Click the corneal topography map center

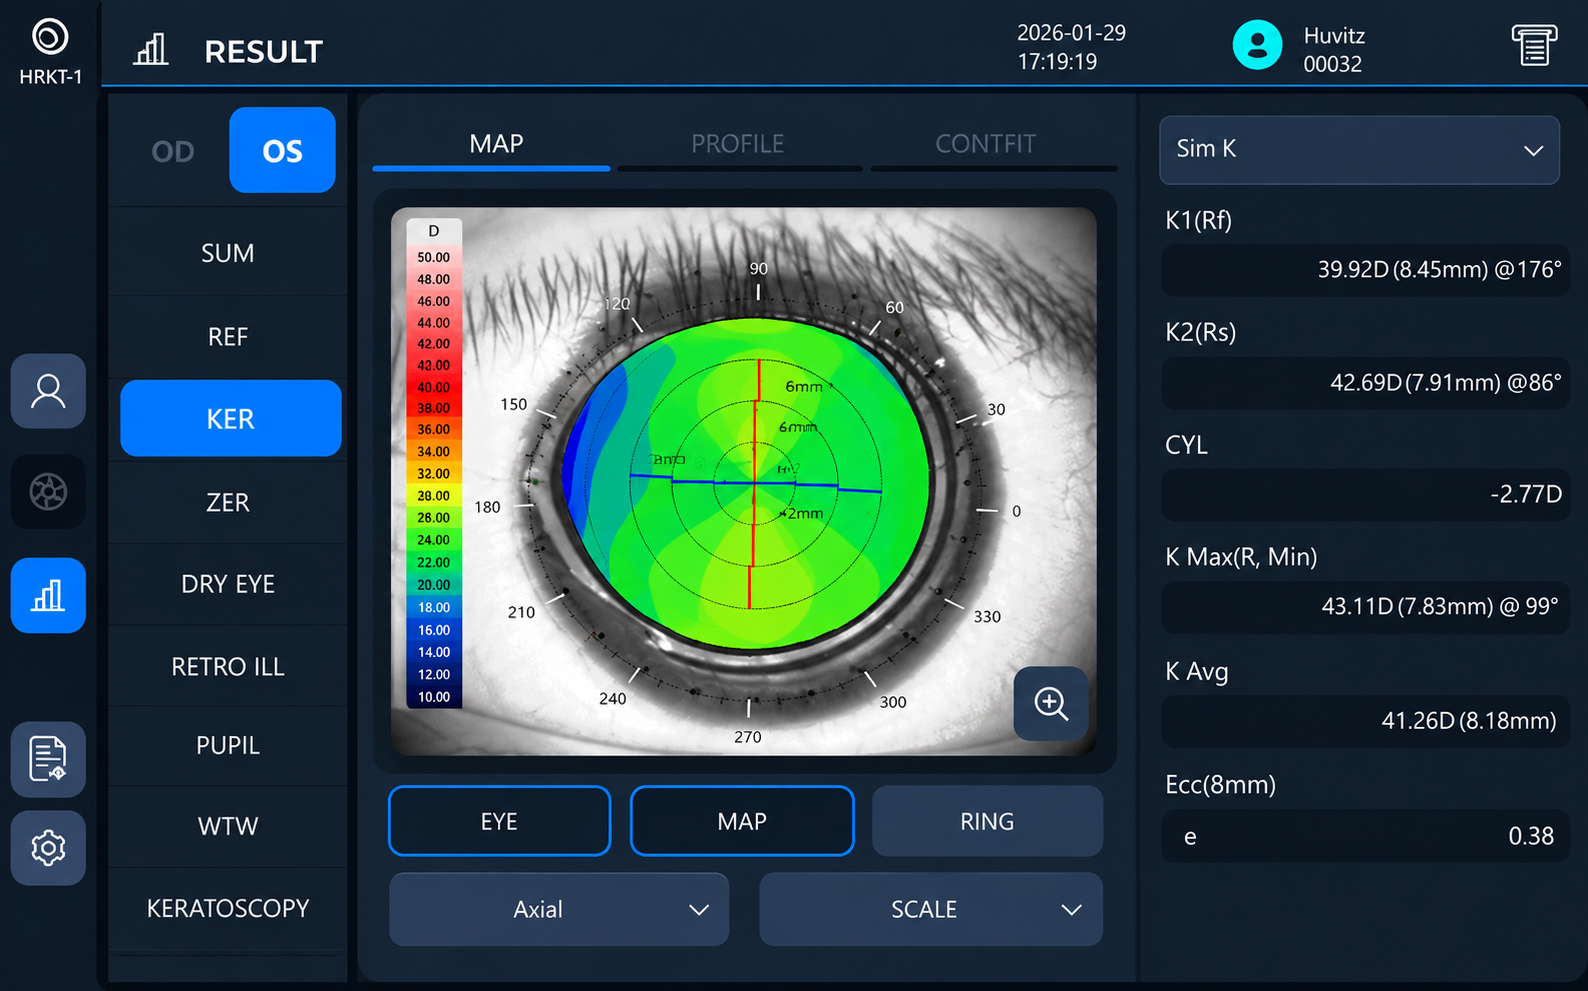tap(754, 484)
